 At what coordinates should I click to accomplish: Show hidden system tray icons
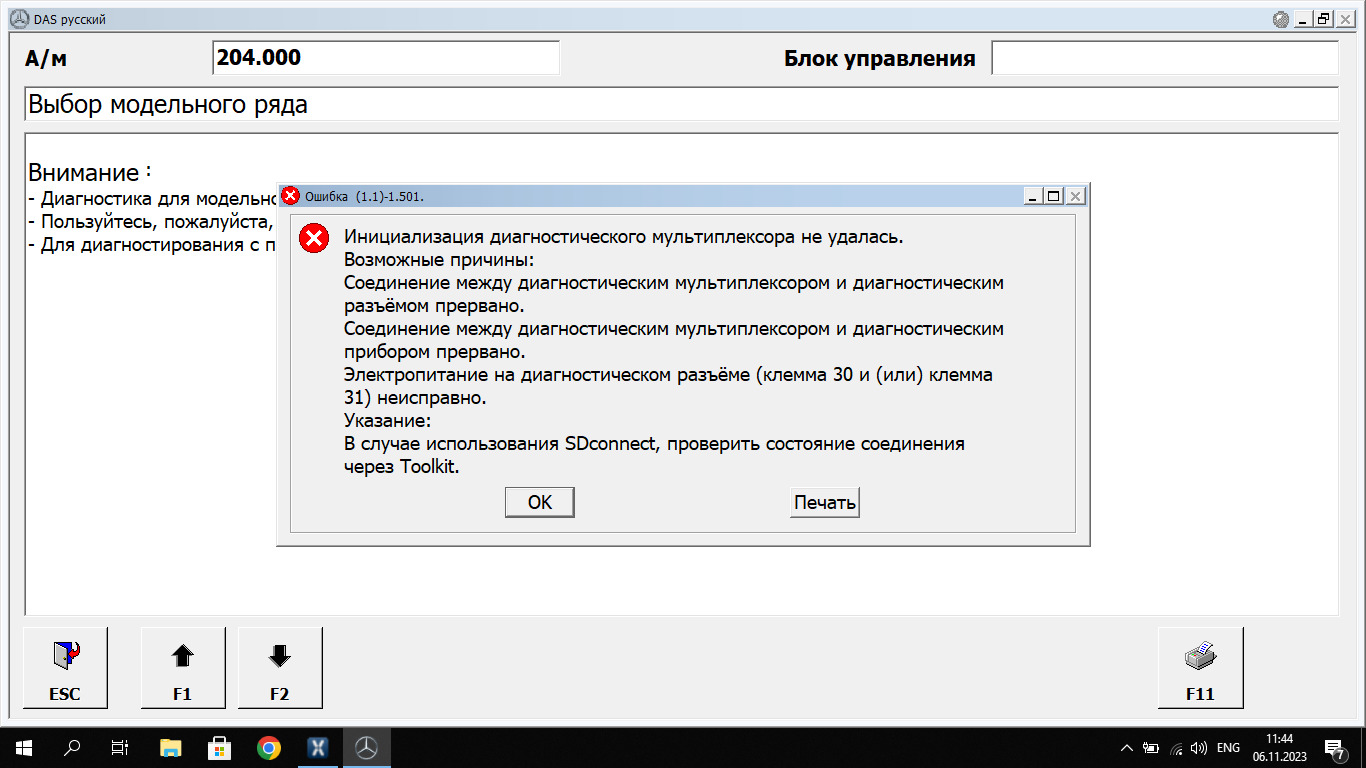pyautogui.click(x=1127, y=747)
